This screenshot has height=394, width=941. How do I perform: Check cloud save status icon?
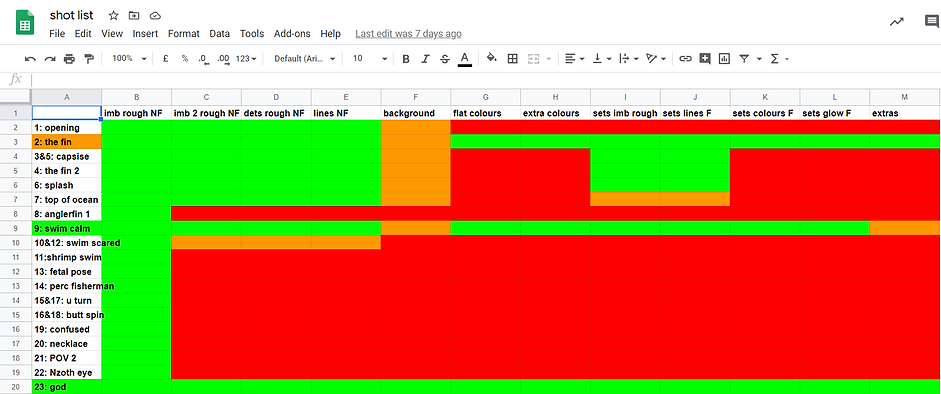coord(155,16)
